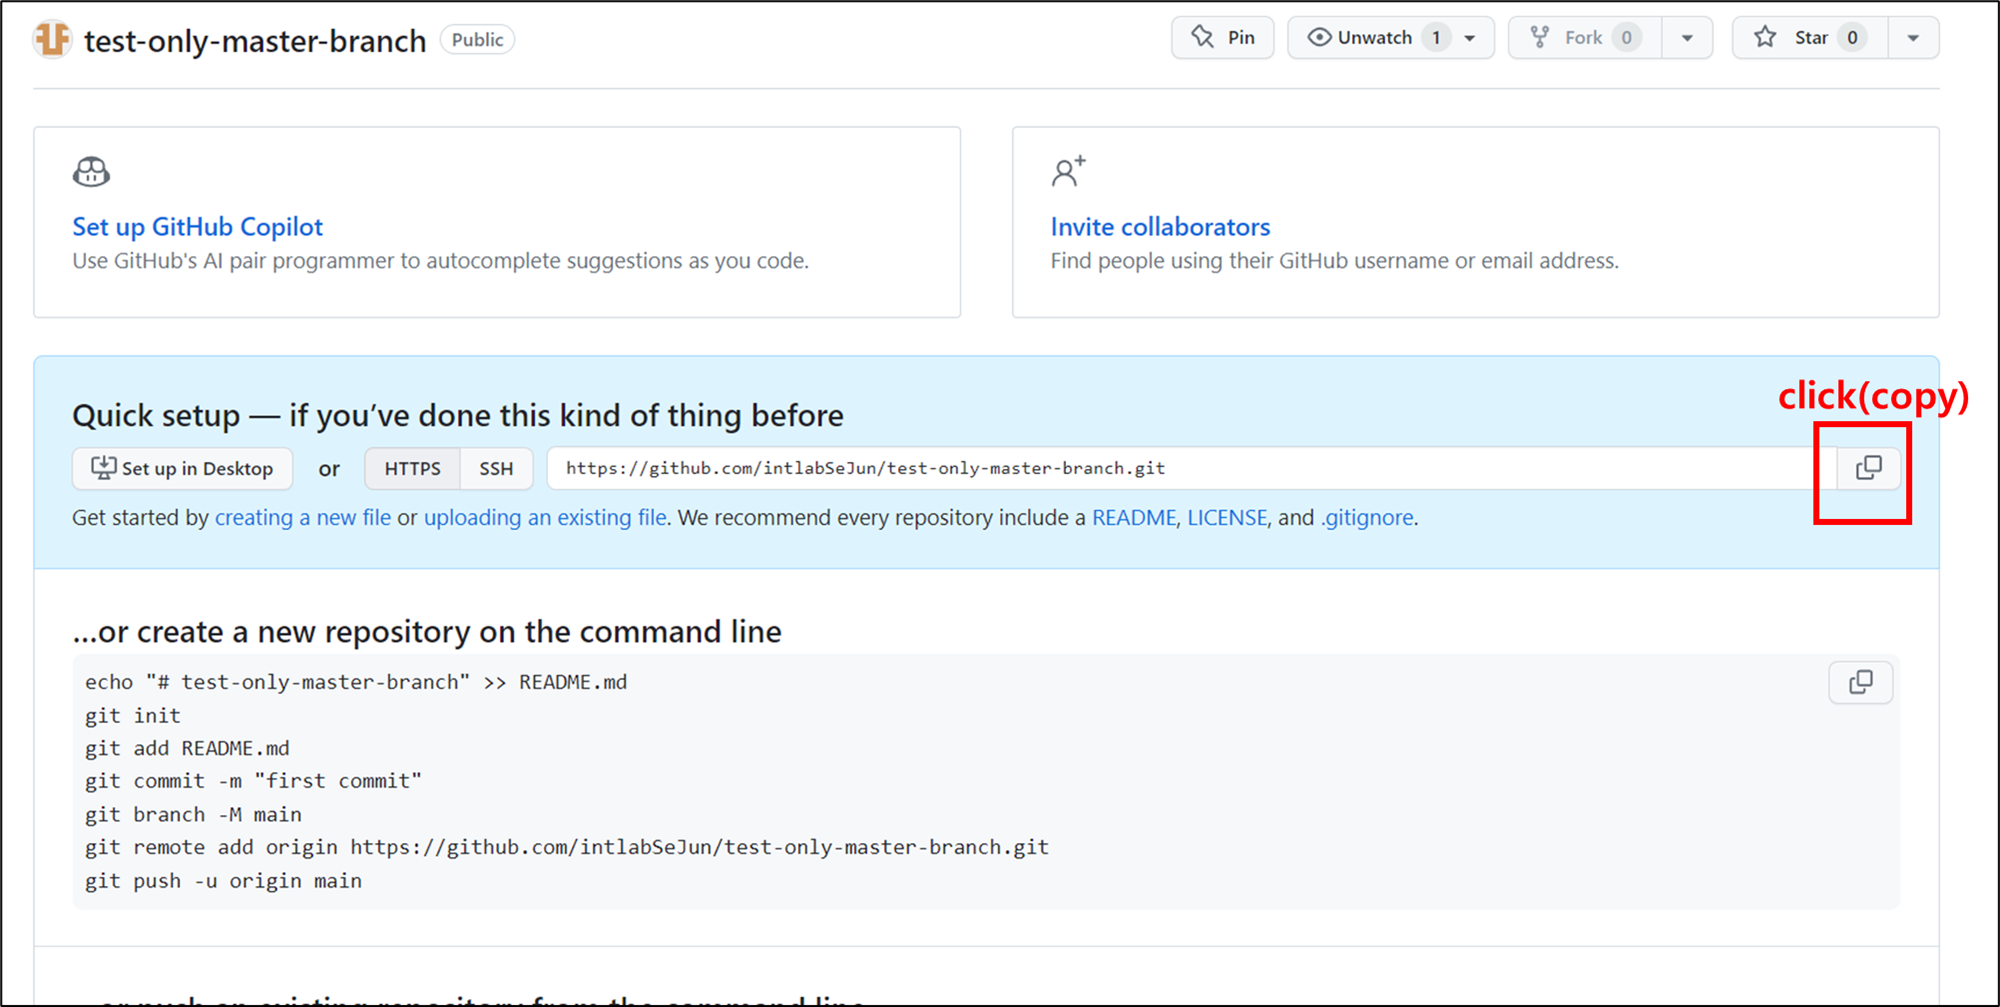Image resolution: width=2000 pixels, height=1007 pixels.
Task: Pin the test-only-master-branch repository
Action: point(1222,38)
